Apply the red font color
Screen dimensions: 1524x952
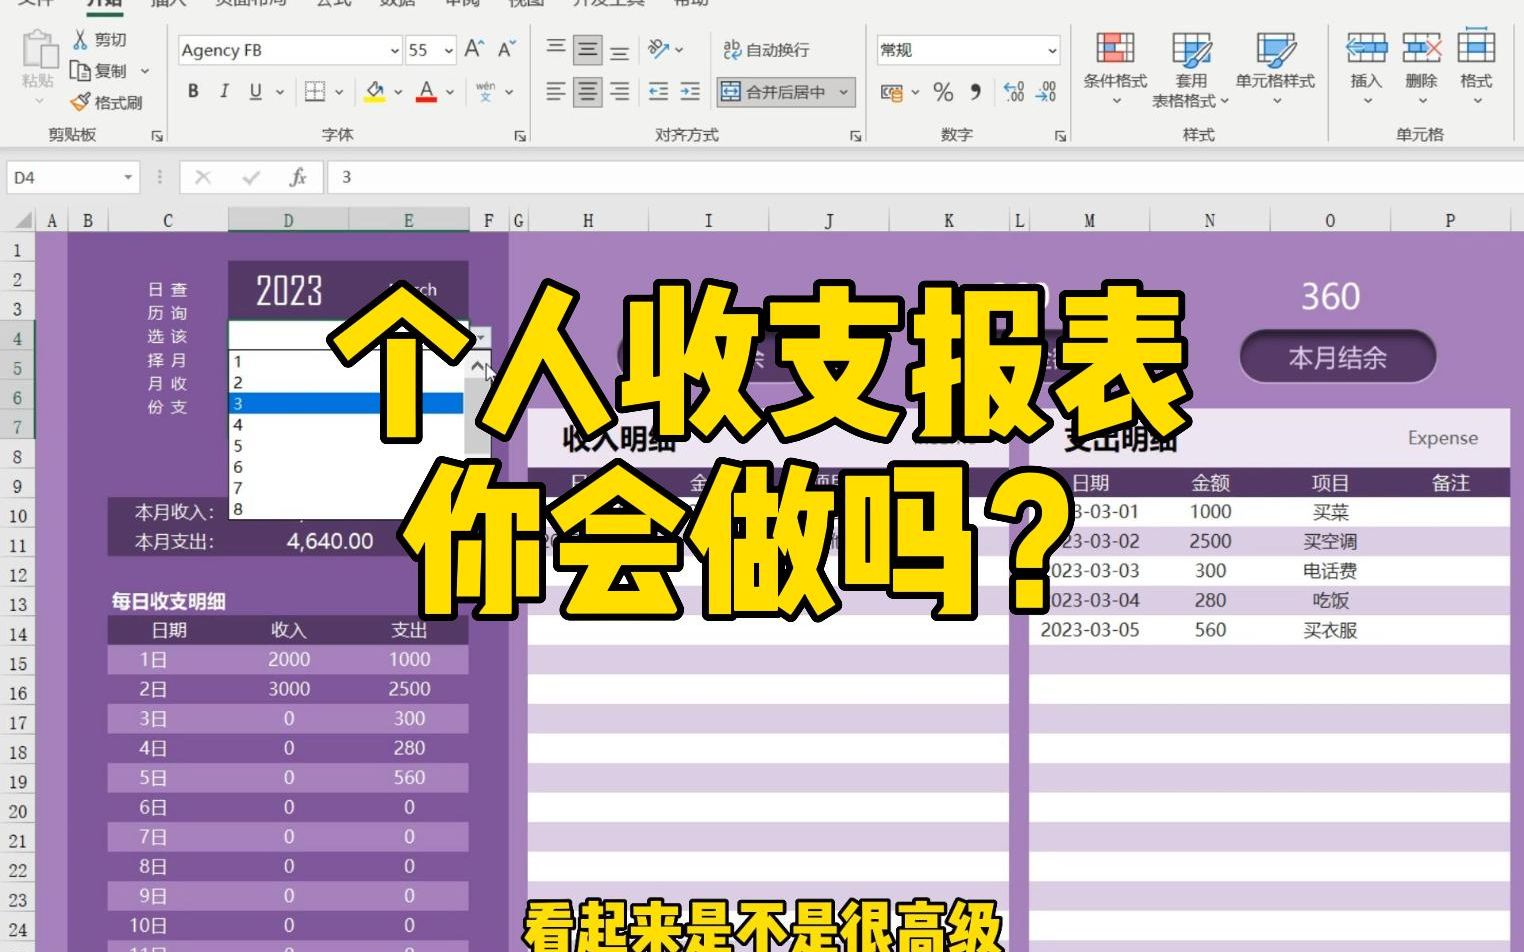[427, 91]
